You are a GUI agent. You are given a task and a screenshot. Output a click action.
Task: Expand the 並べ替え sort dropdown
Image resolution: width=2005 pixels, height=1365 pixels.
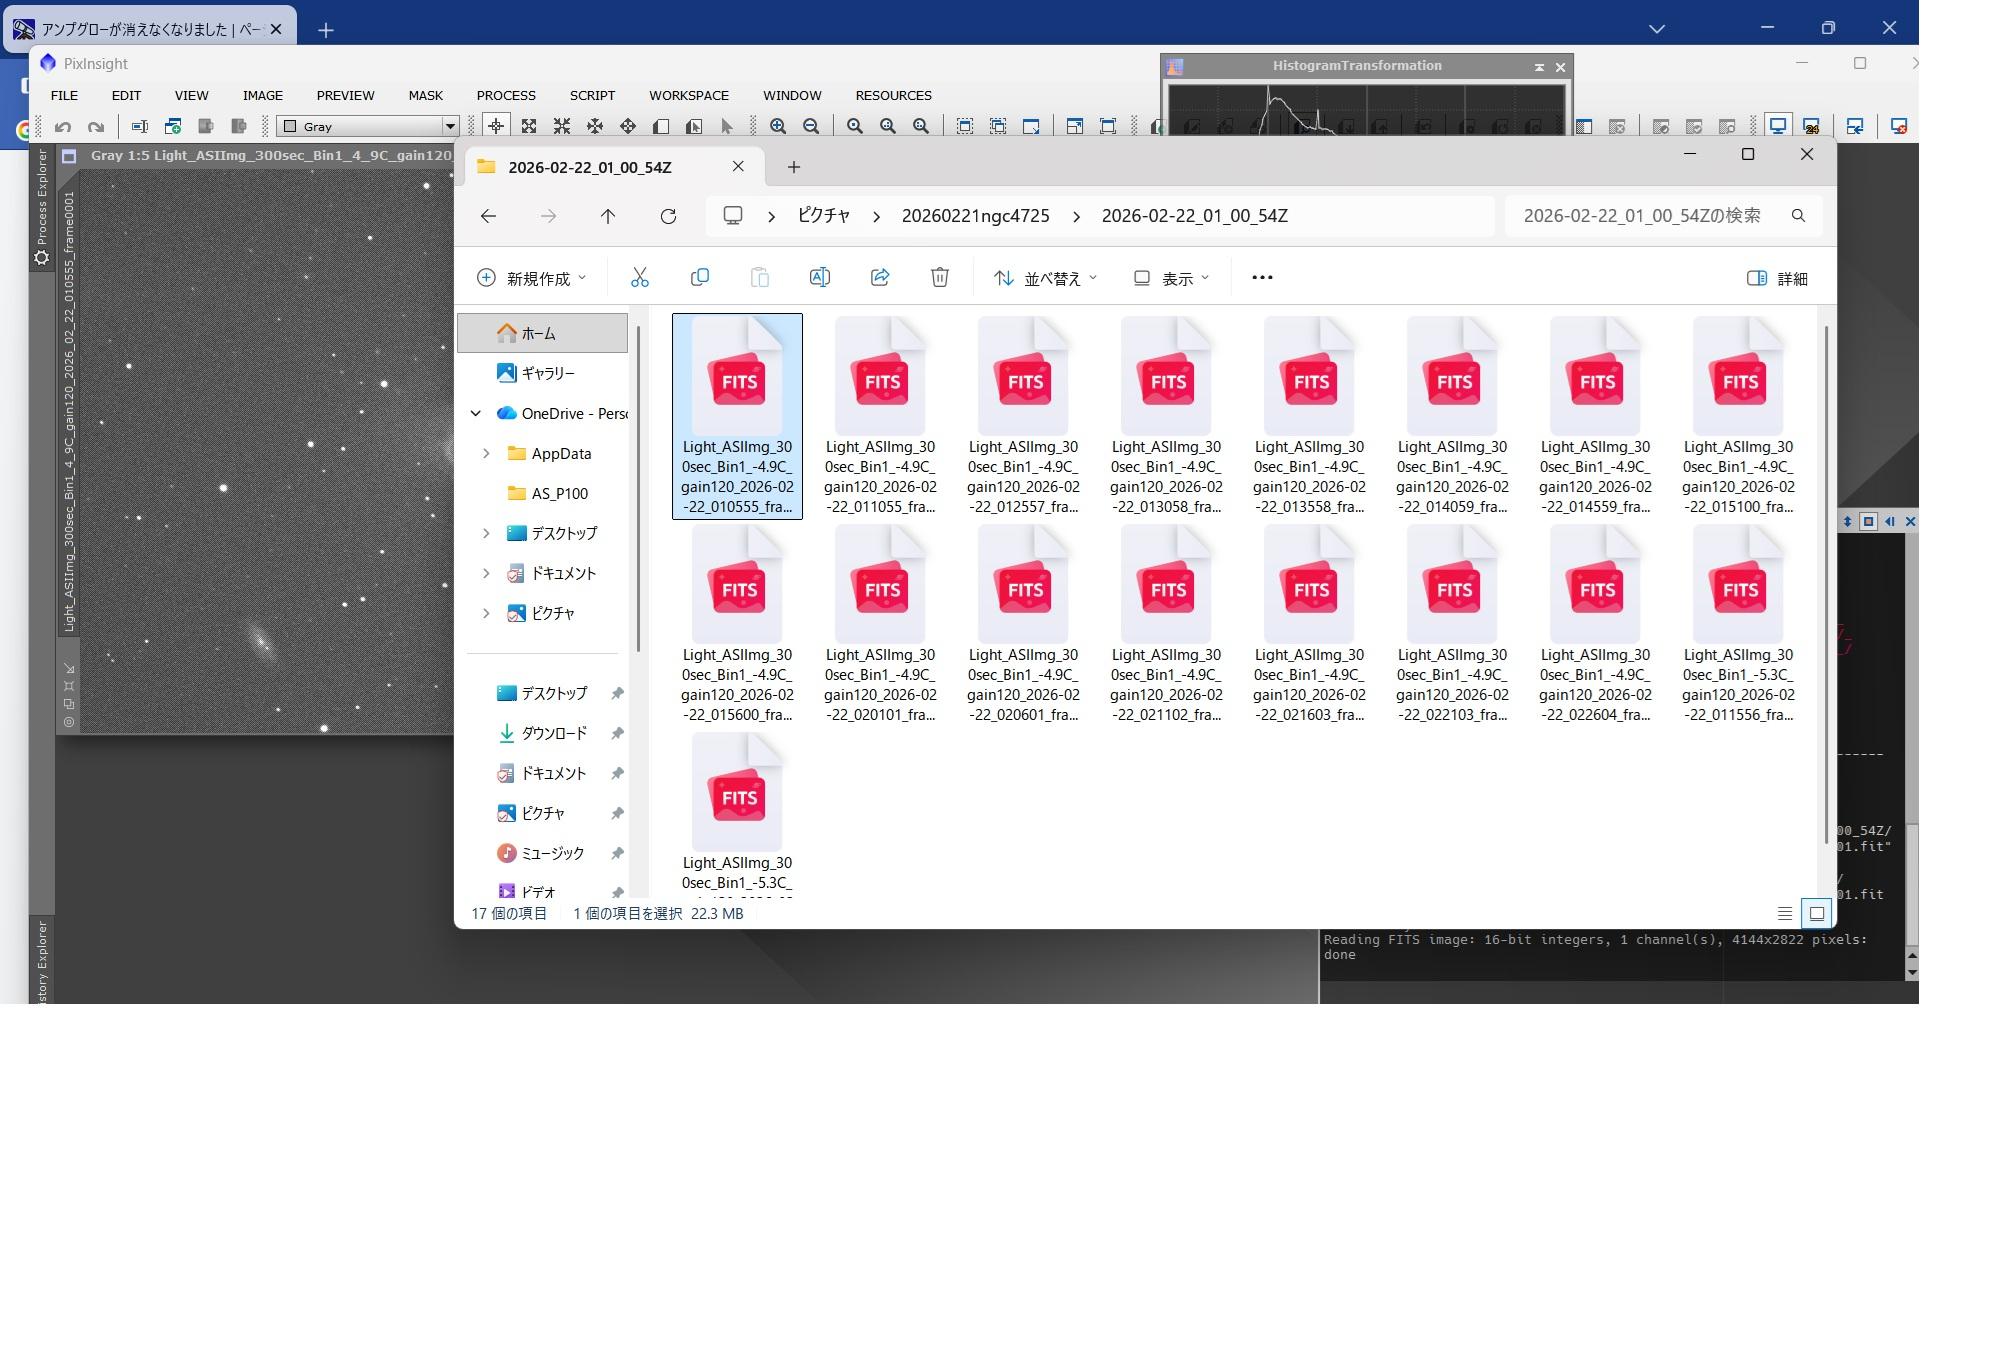pyautogui.click(x=1045, y=278)
